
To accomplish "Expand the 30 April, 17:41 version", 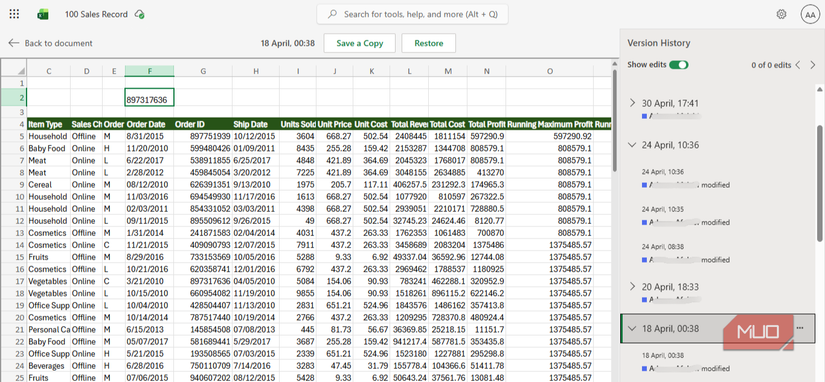I will (x=632, y=103).
